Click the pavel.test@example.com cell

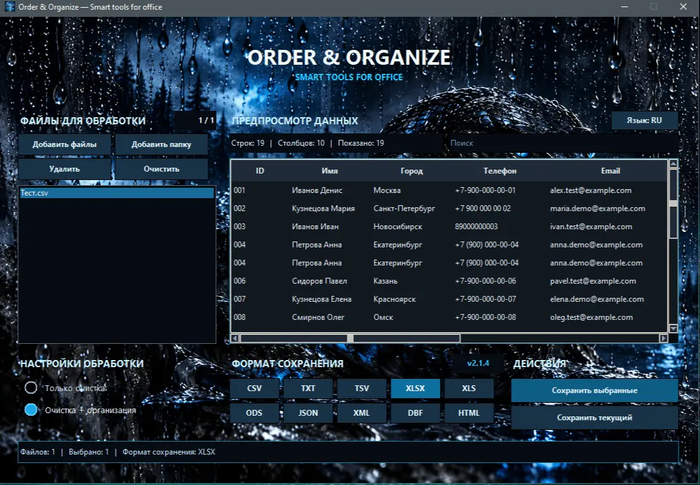pos(593,281)
